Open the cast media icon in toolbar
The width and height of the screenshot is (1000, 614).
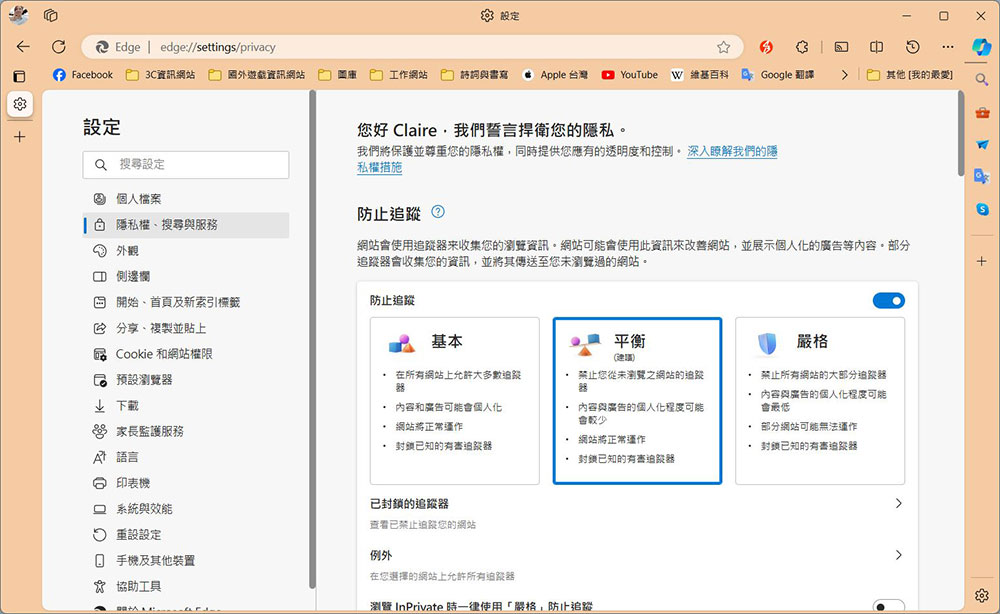[841, 47]
